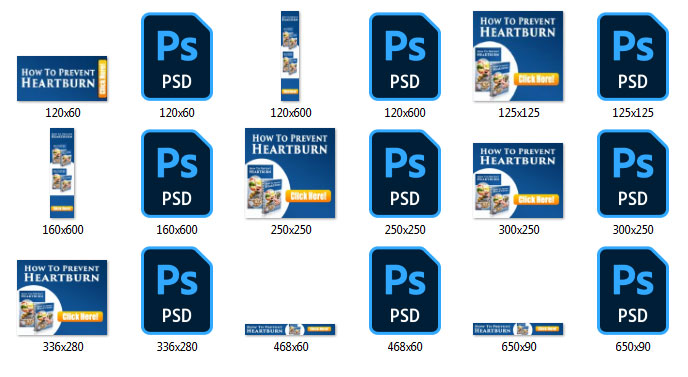Select the 120x60 PSD file icon

pyautogui.click(x=177, y=56)
